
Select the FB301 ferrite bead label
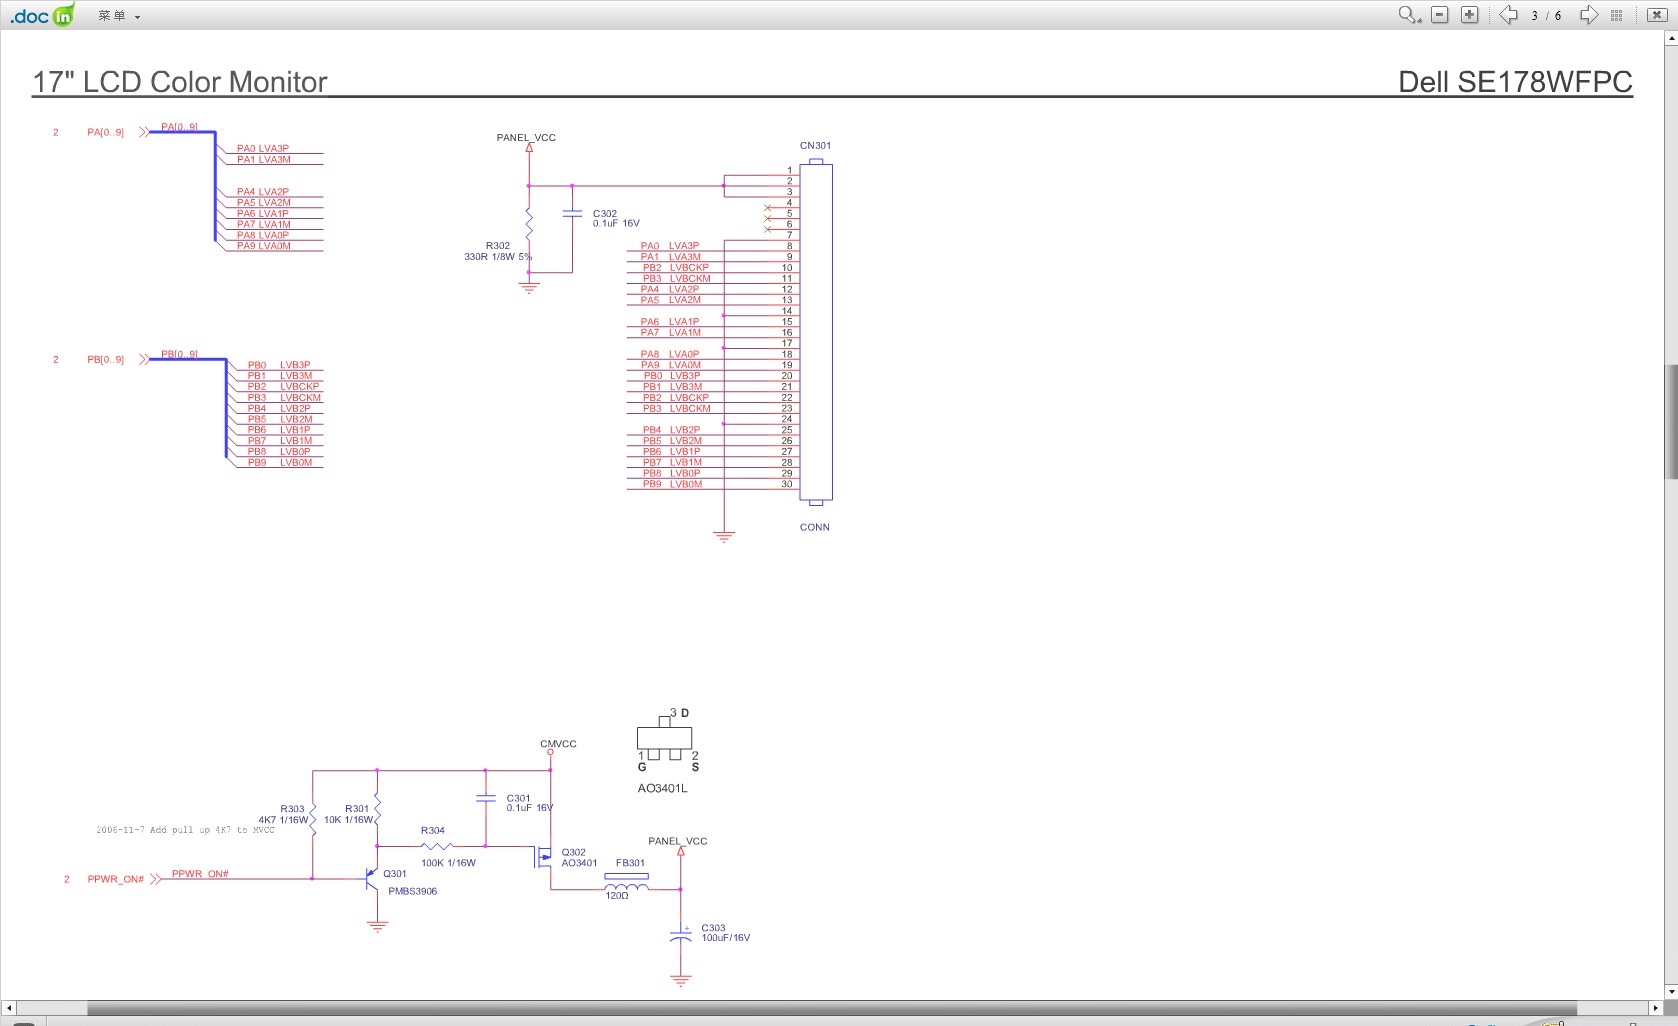coord(631,863)
